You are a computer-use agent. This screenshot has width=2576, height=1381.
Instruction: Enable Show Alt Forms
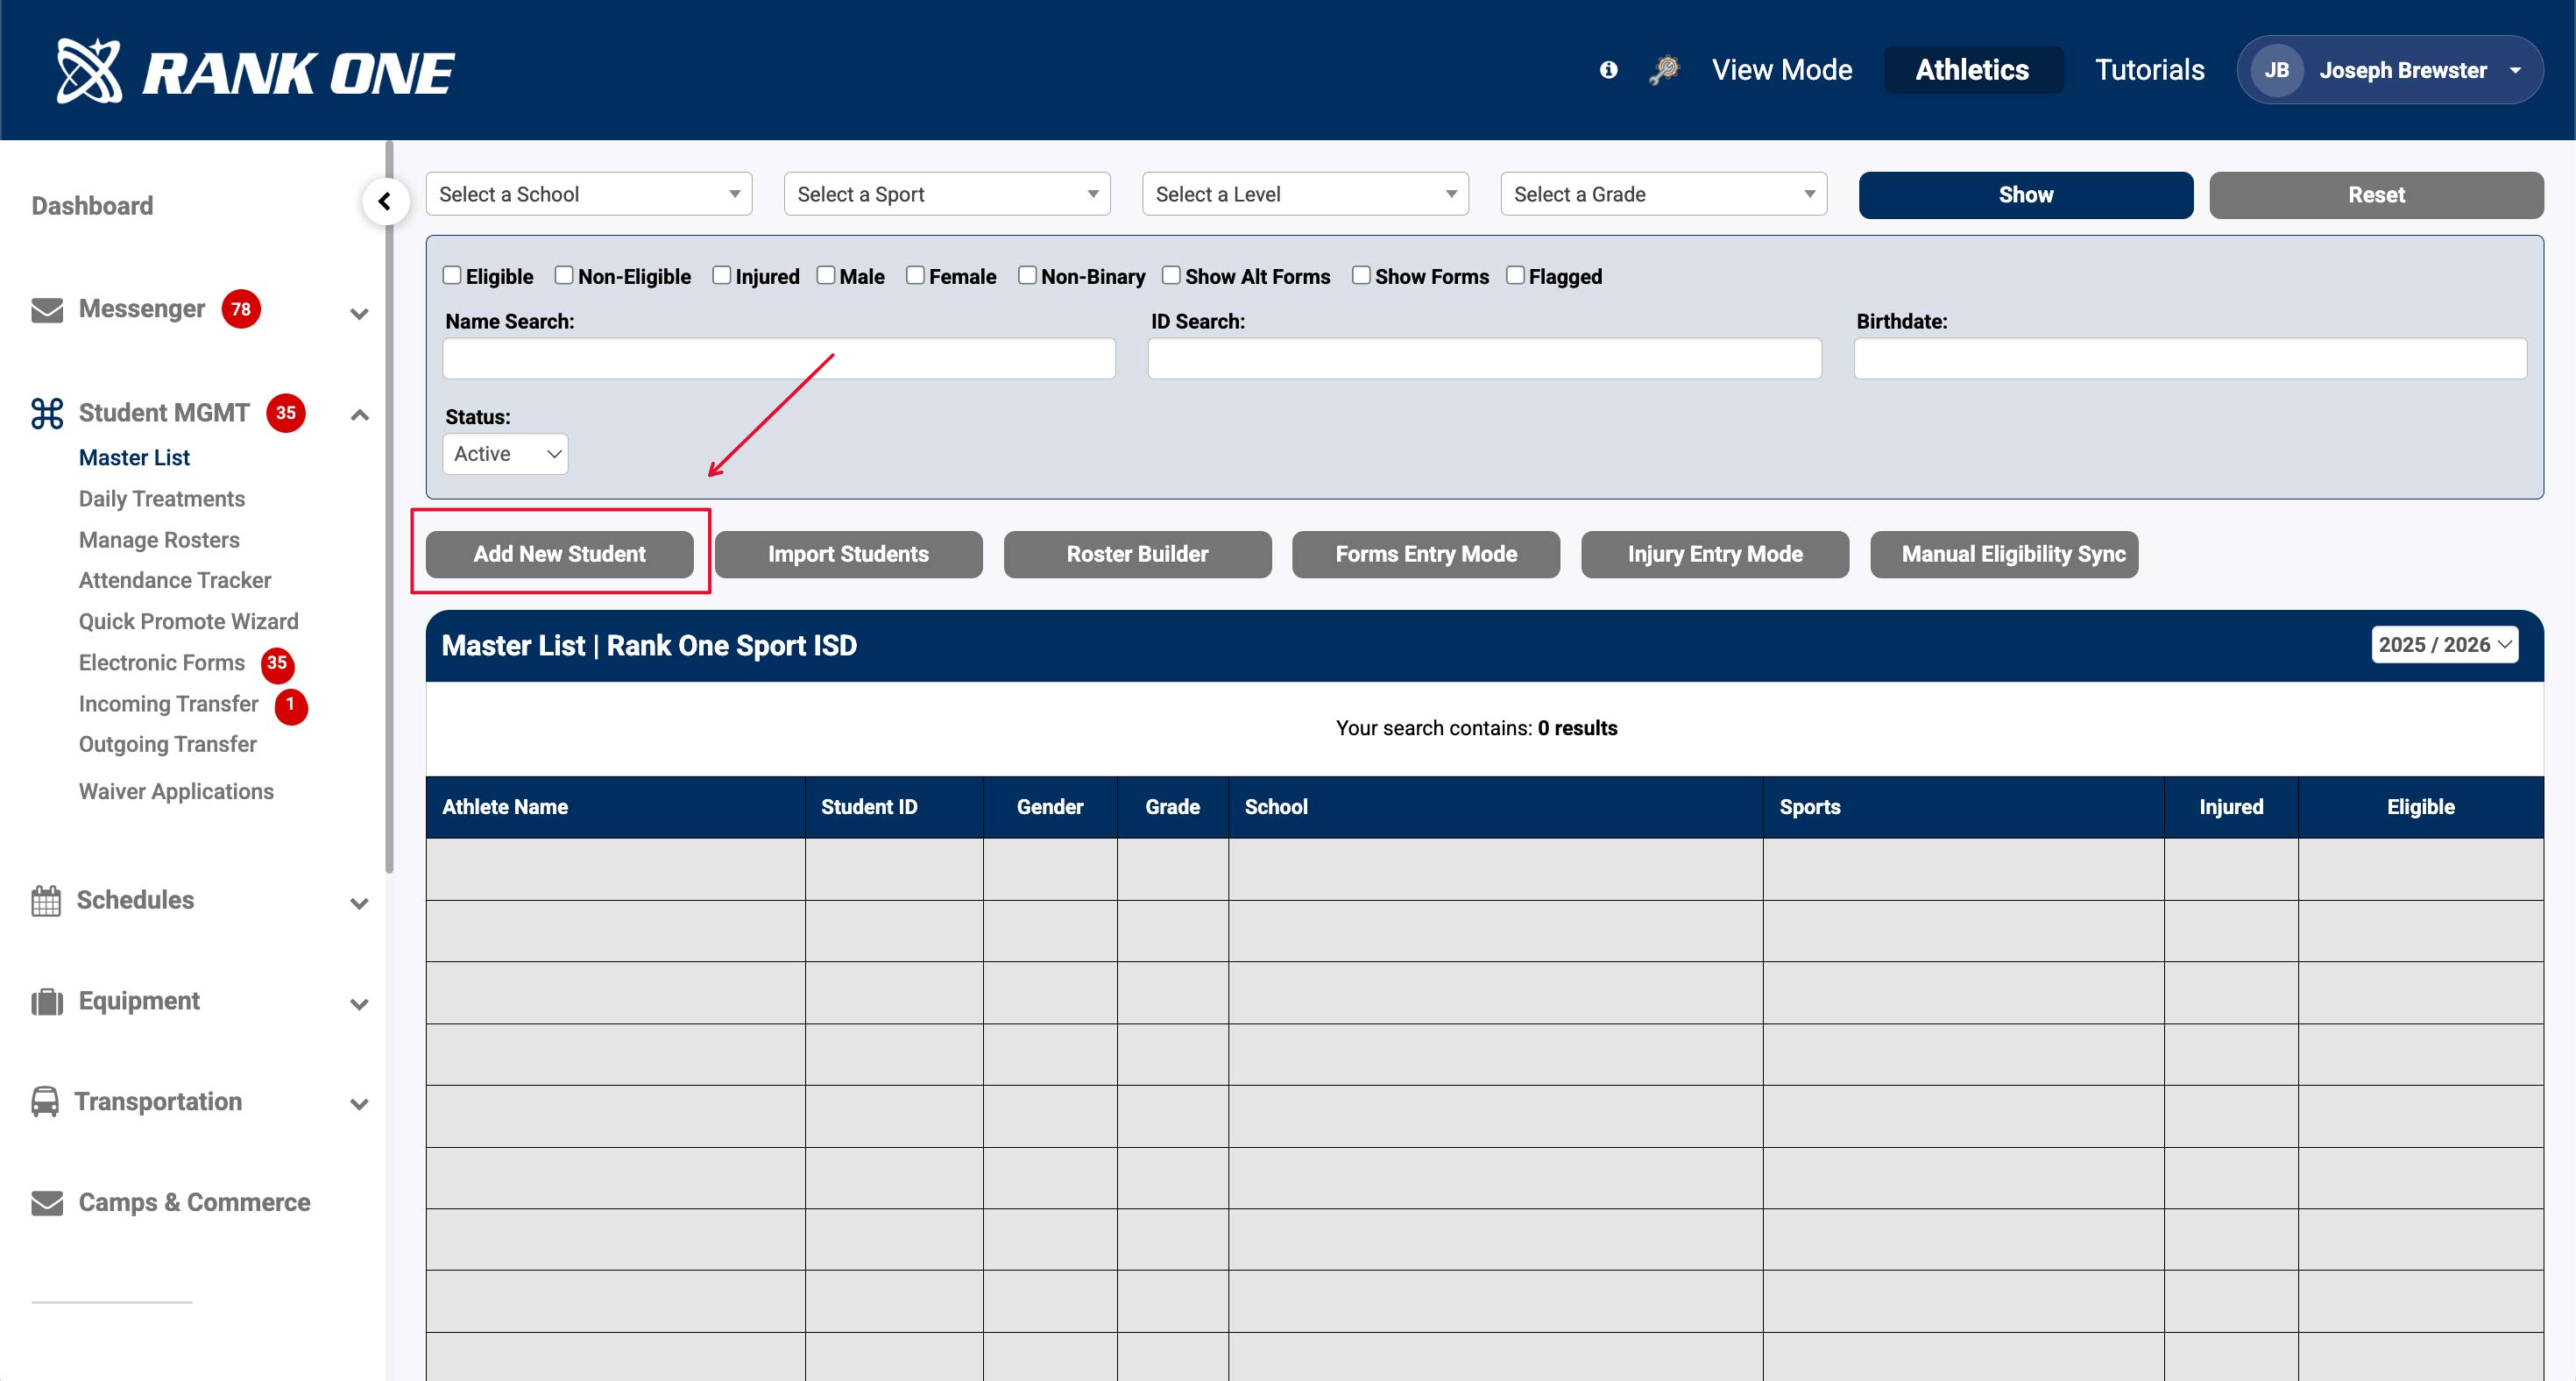point(1171,275)
